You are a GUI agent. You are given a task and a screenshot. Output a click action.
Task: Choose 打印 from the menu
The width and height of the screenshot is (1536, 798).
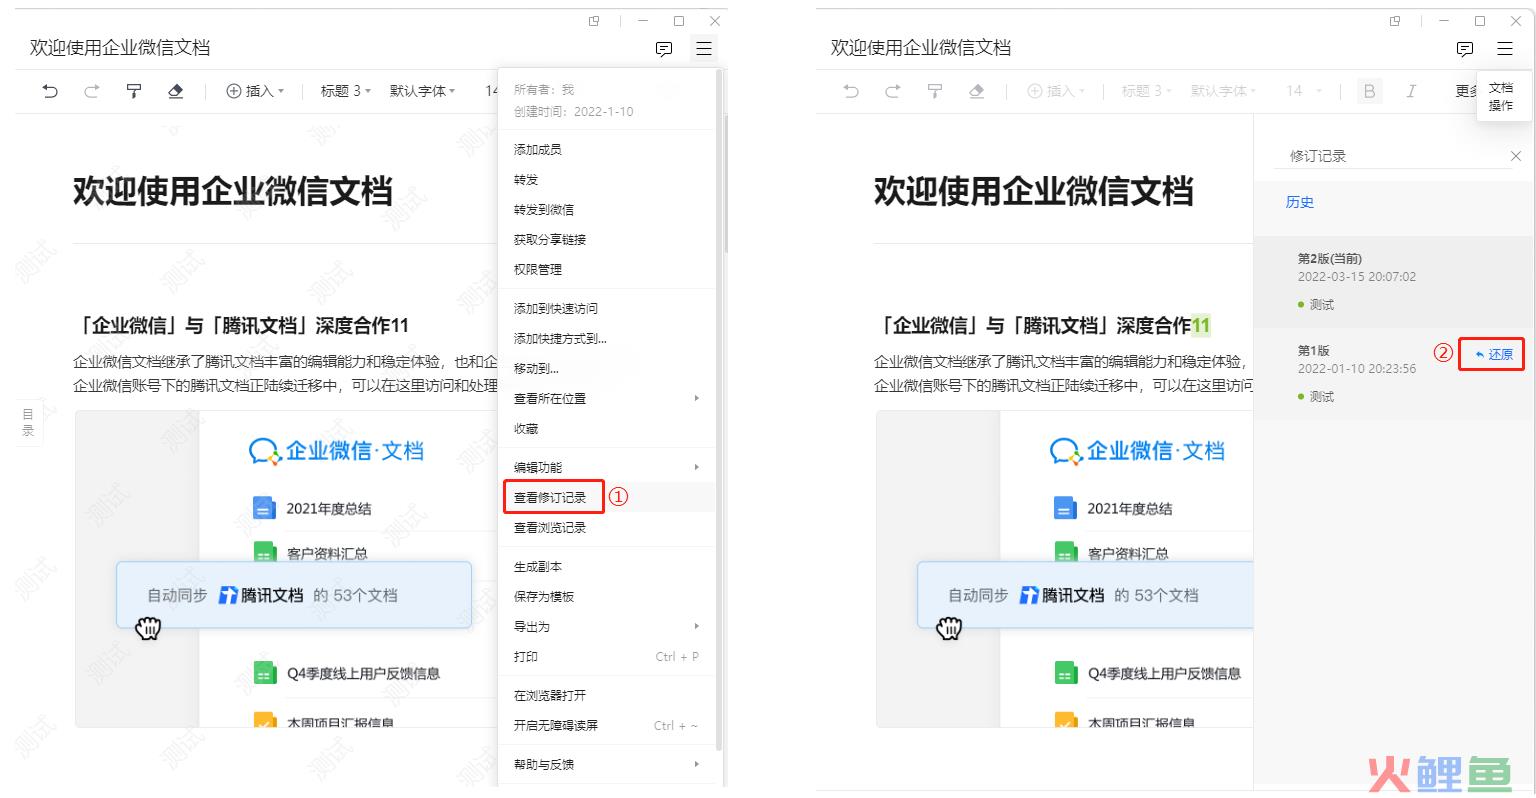606,656
